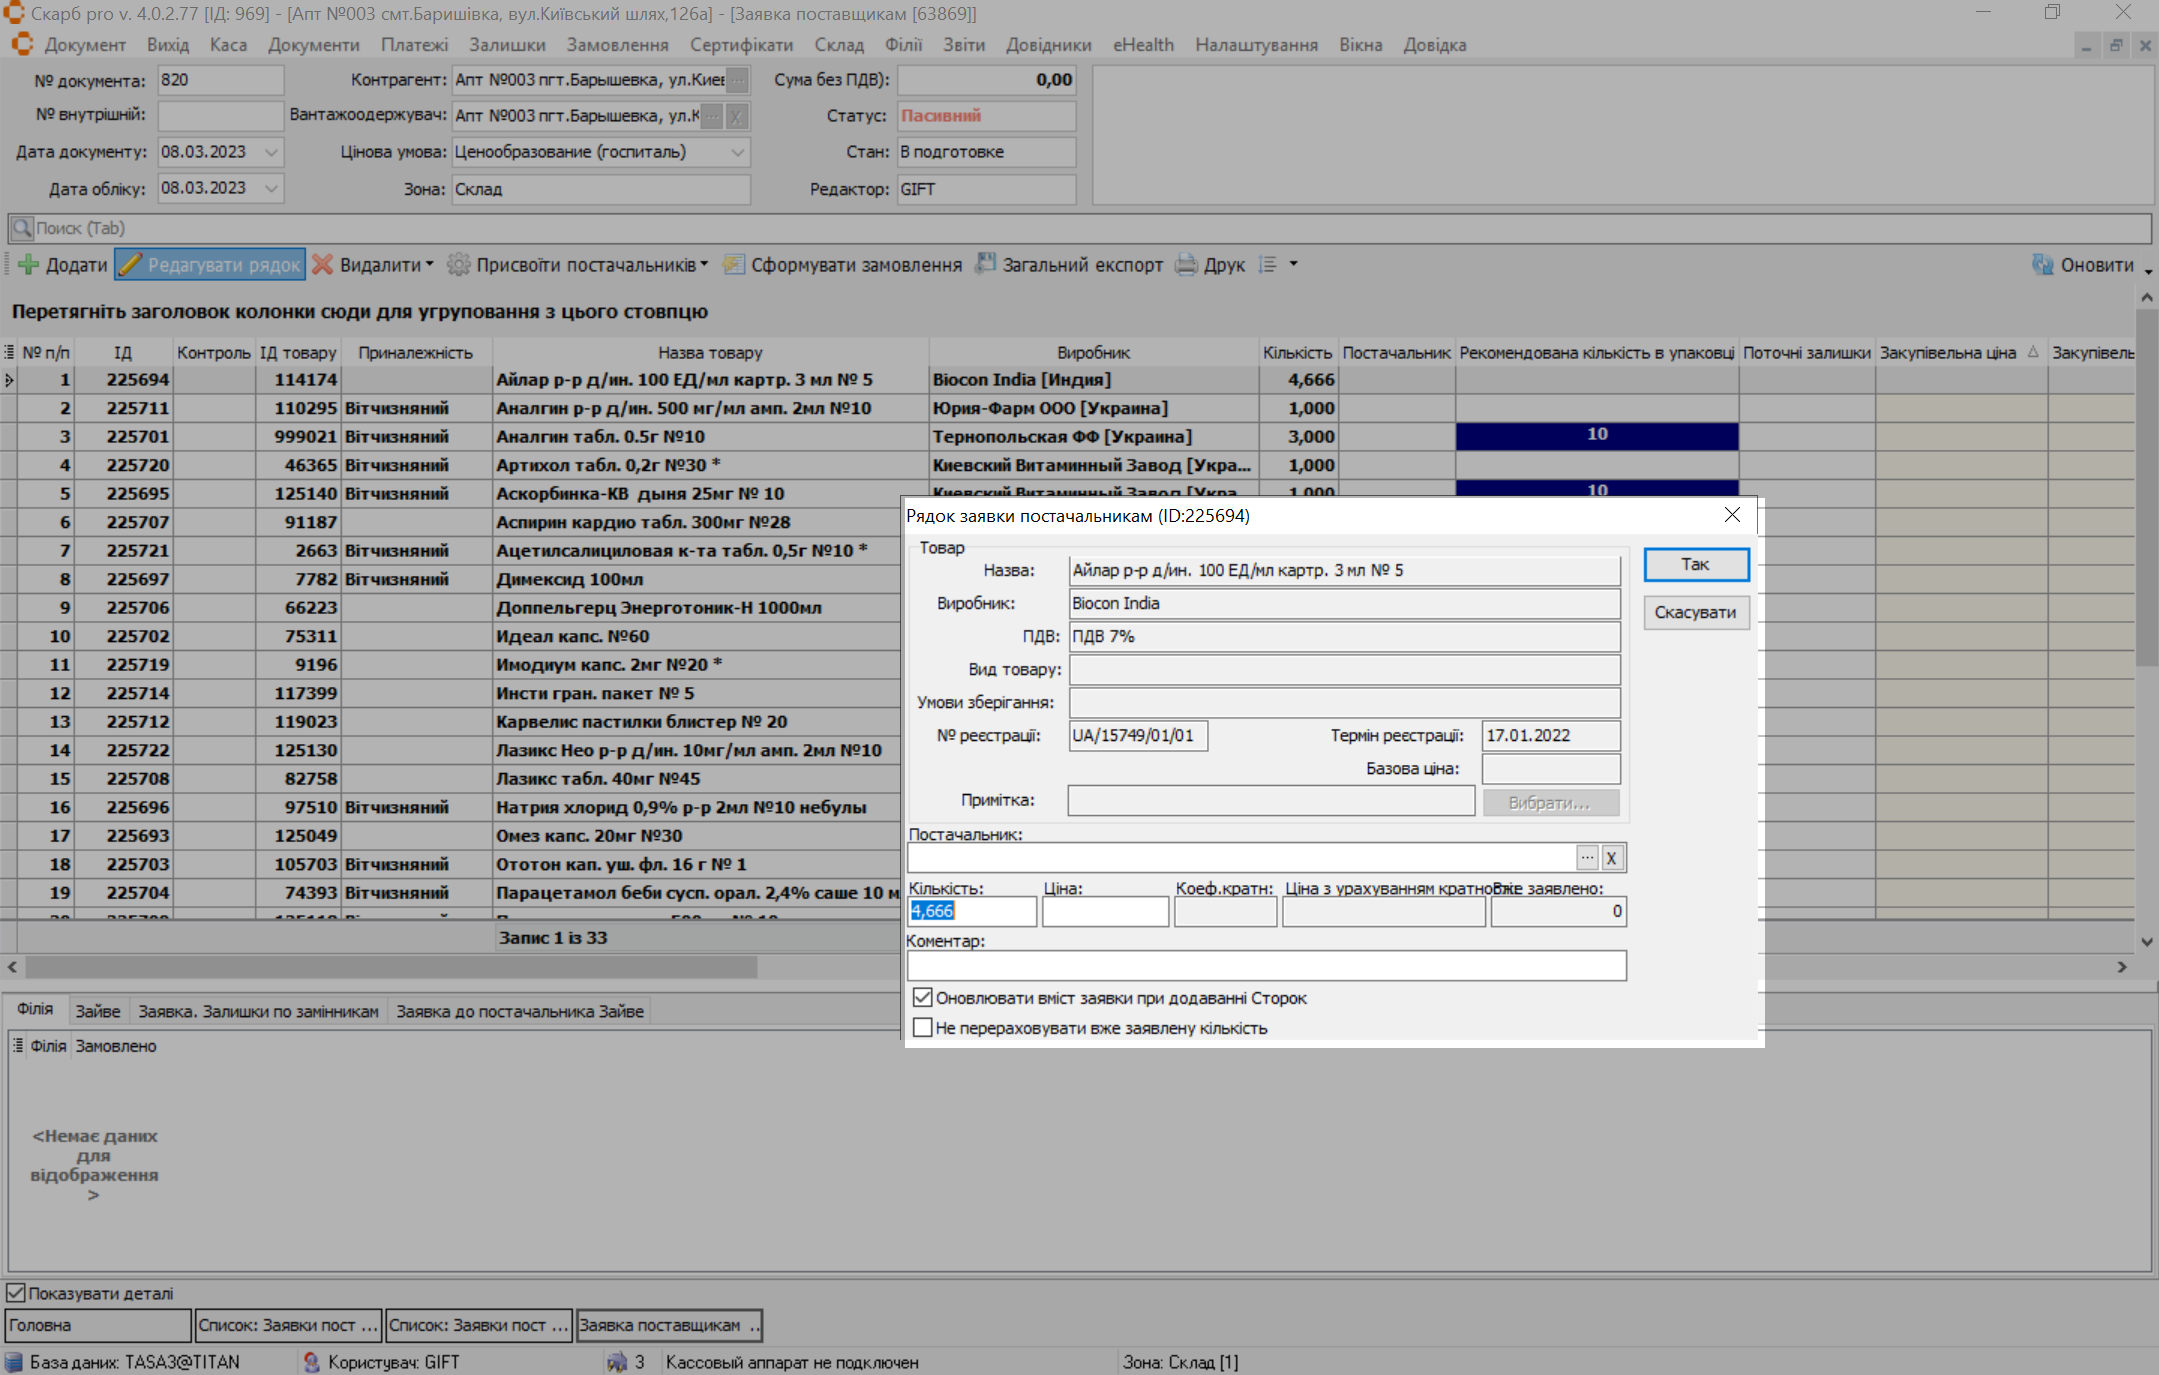Click the Присвоїти постачальників gear icon

point(458,265)
